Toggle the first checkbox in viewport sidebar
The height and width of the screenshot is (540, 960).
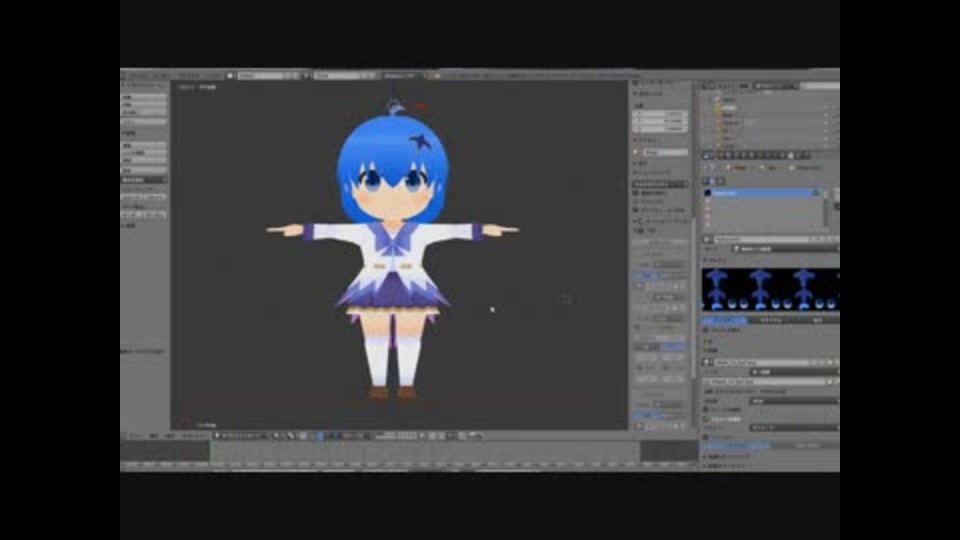[x=636, y=193]
